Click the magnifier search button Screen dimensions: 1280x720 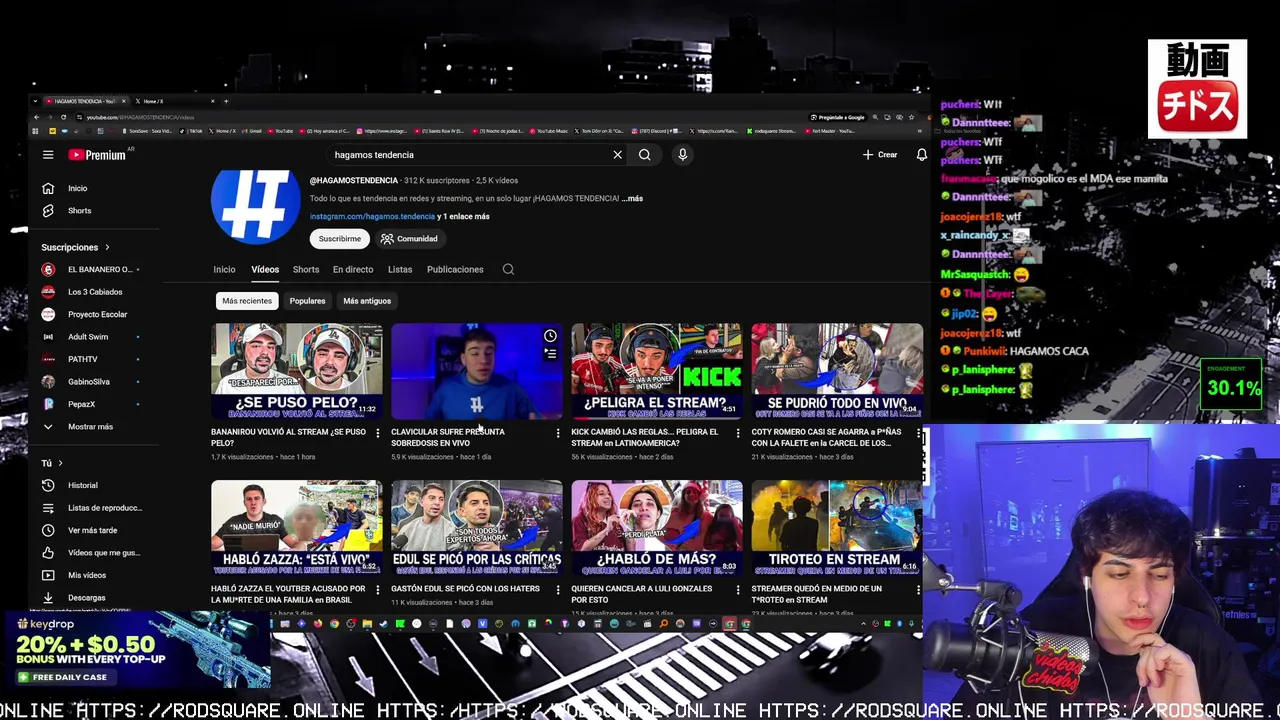click(645, 155)
